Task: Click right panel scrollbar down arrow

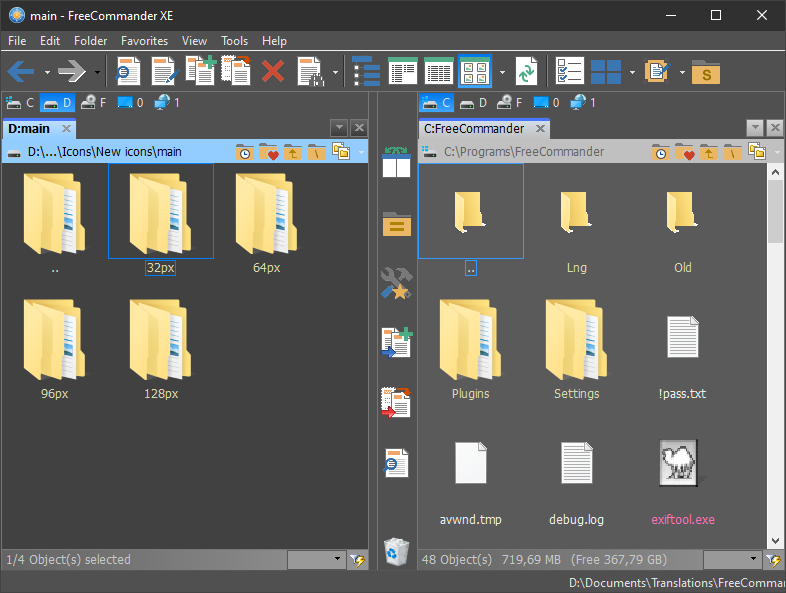Action: coord(775,540)
